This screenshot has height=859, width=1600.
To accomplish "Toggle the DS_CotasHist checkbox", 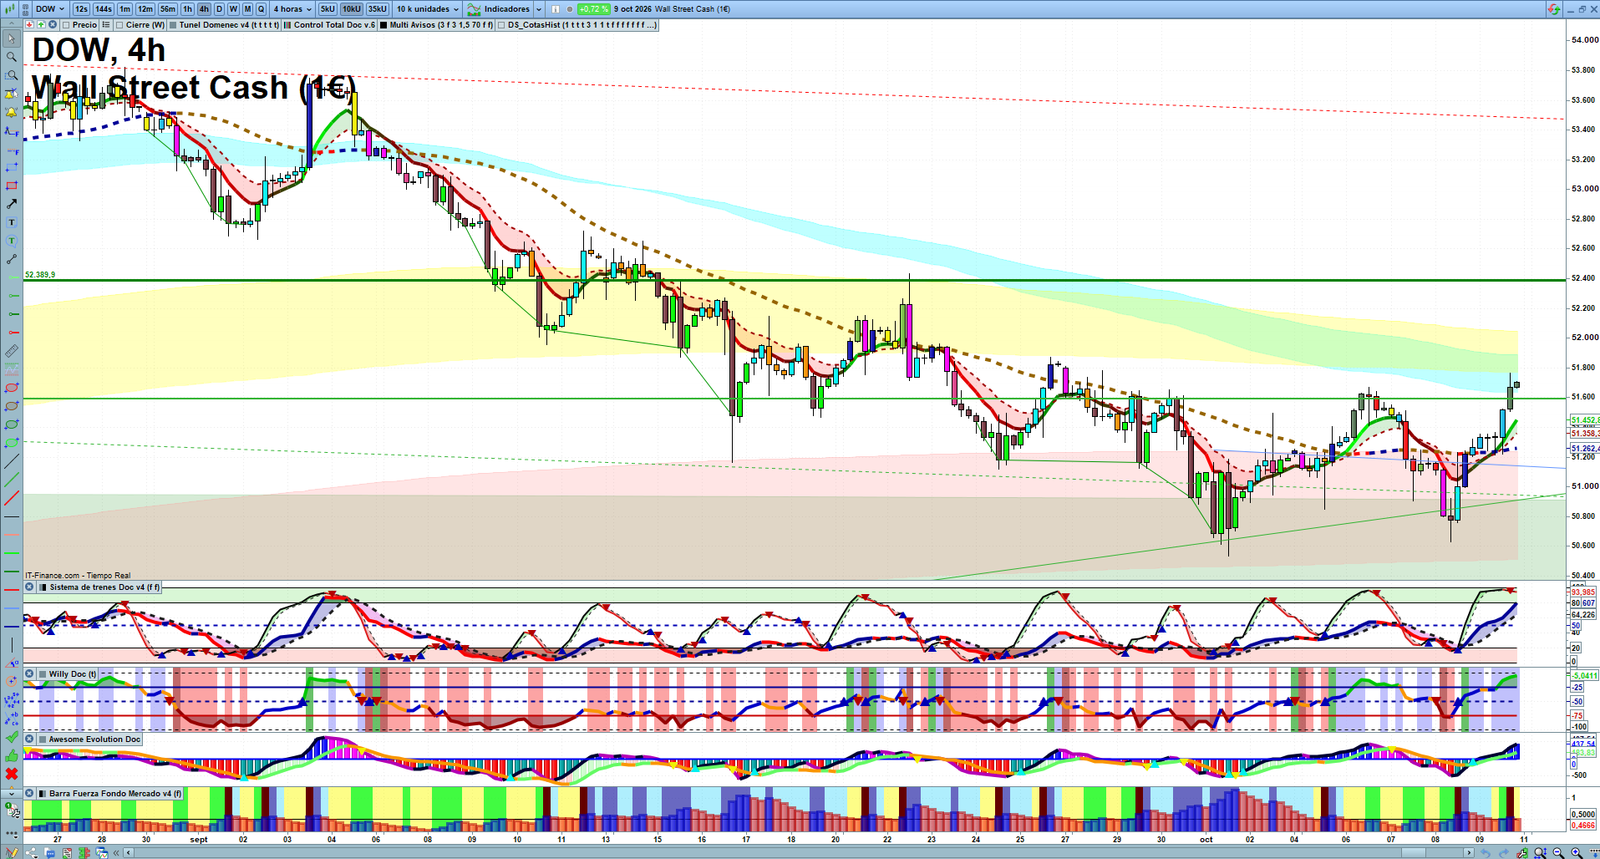I will 502,25.
